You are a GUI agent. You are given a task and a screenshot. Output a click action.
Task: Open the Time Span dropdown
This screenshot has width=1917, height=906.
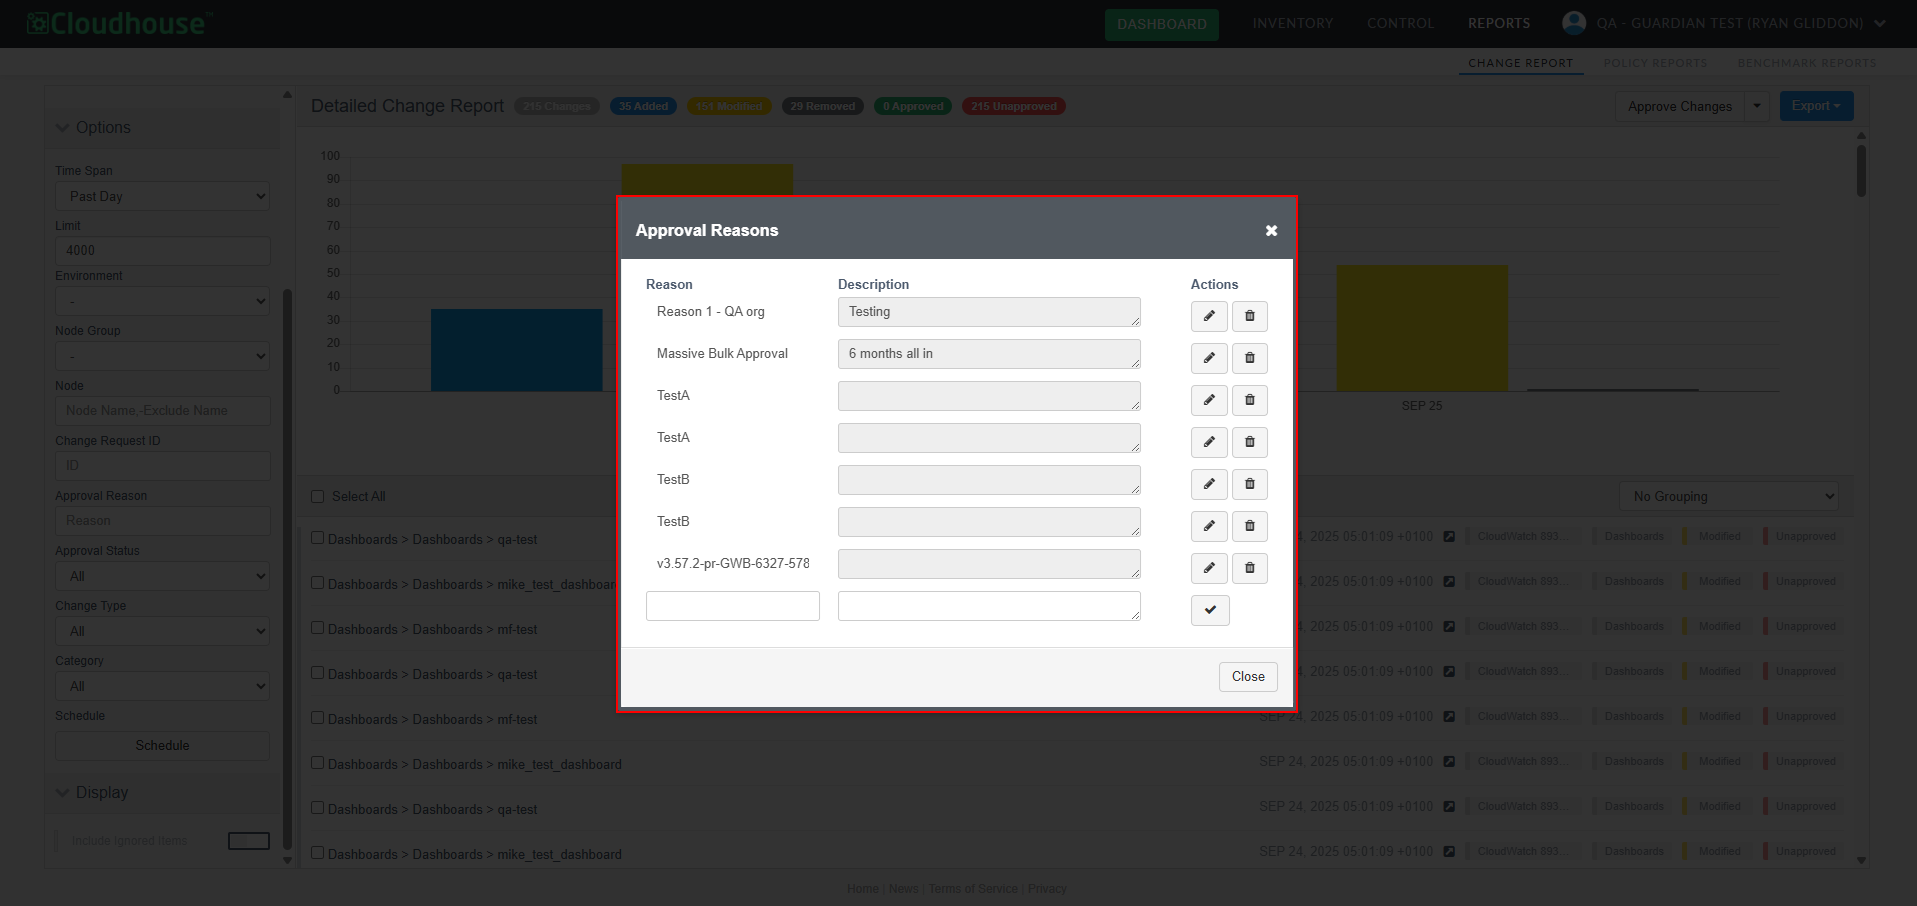point(162,196)
